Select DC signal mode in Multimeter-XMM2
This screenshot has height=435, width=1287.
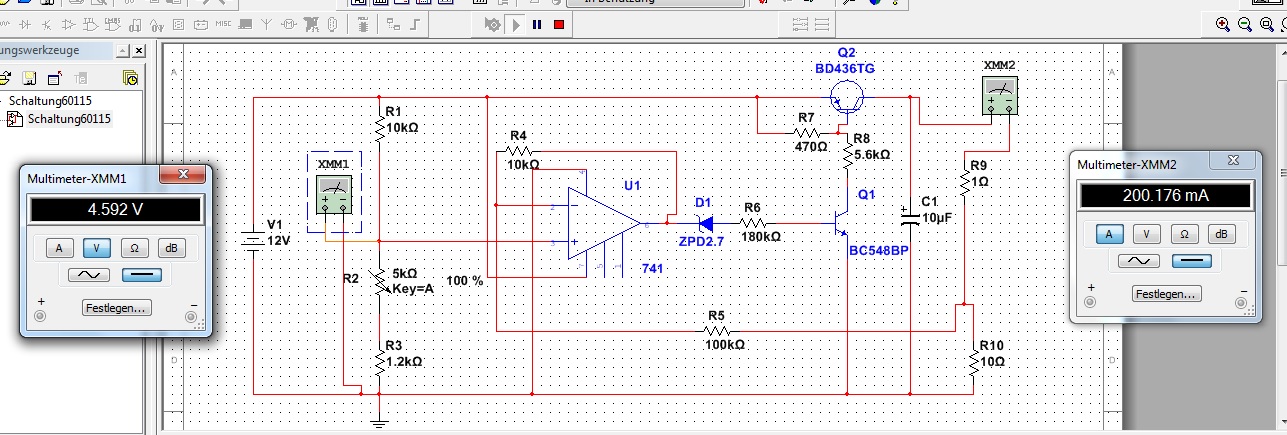coord(1191,261)
